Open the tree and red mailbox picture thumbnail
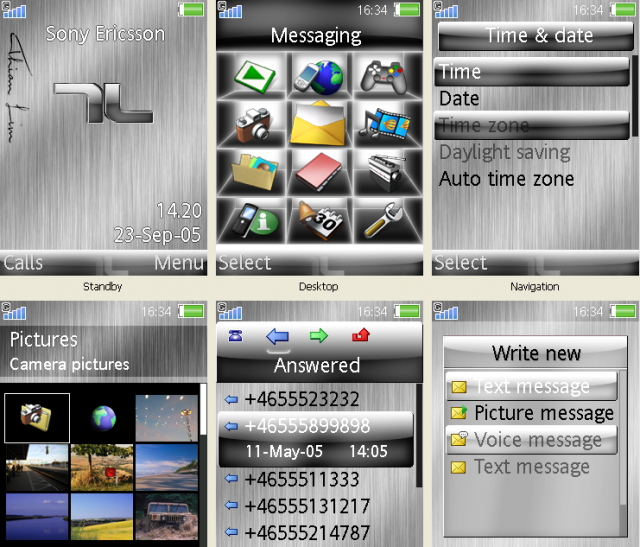The width and height of the screenshot is (640, 547). [x=102, y=468]
